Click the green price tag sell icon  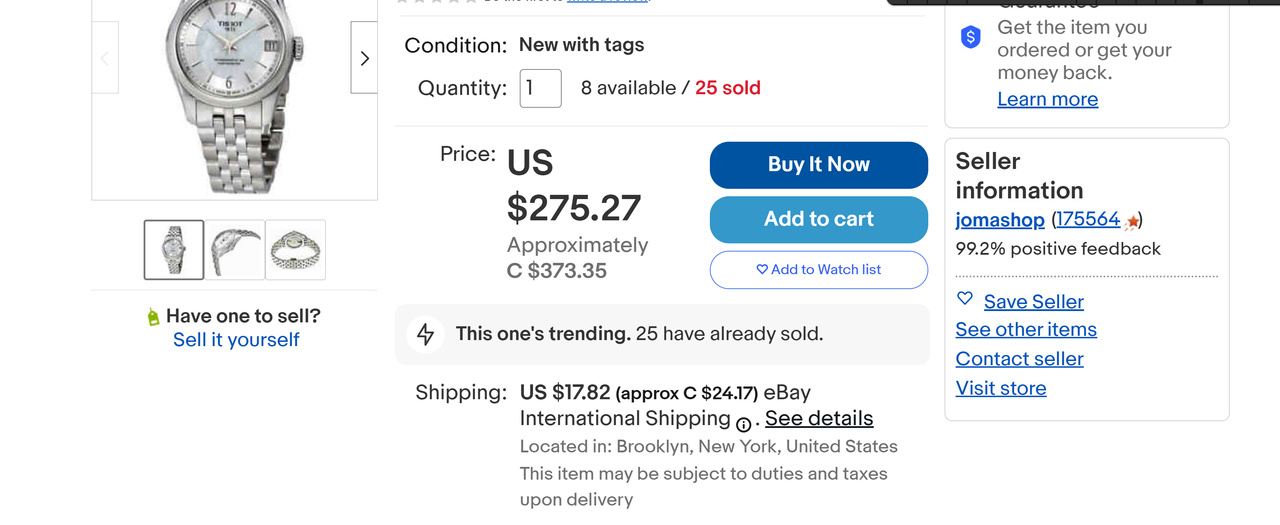(x=153, y=317)
